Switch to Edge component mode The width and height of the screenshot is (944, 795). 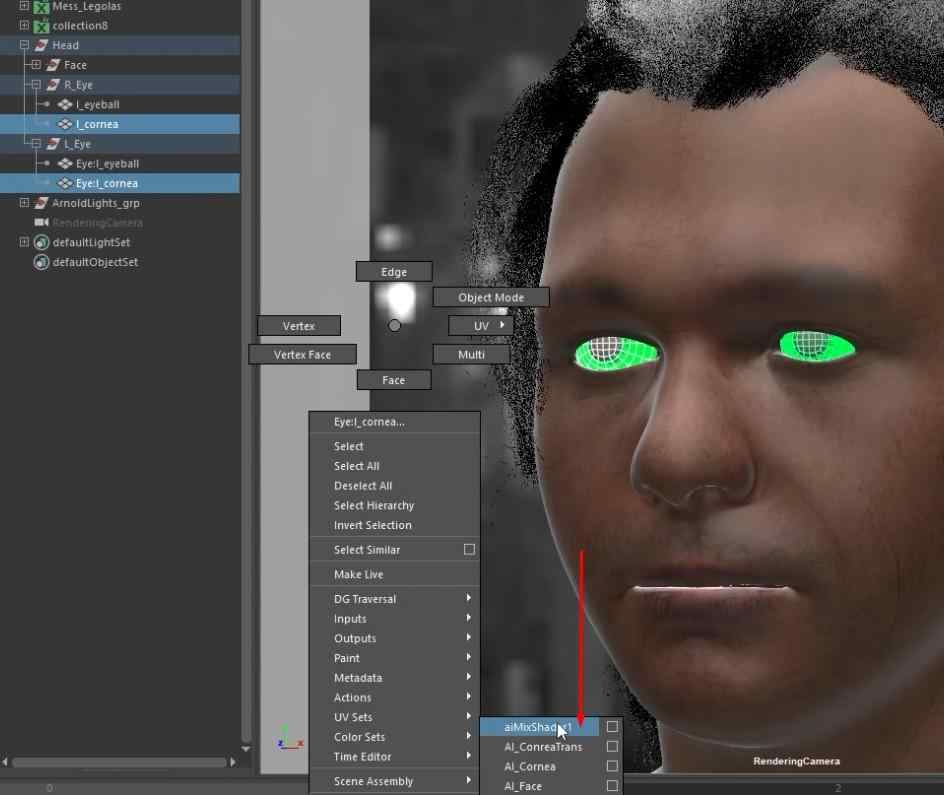(x=394, y=272)
